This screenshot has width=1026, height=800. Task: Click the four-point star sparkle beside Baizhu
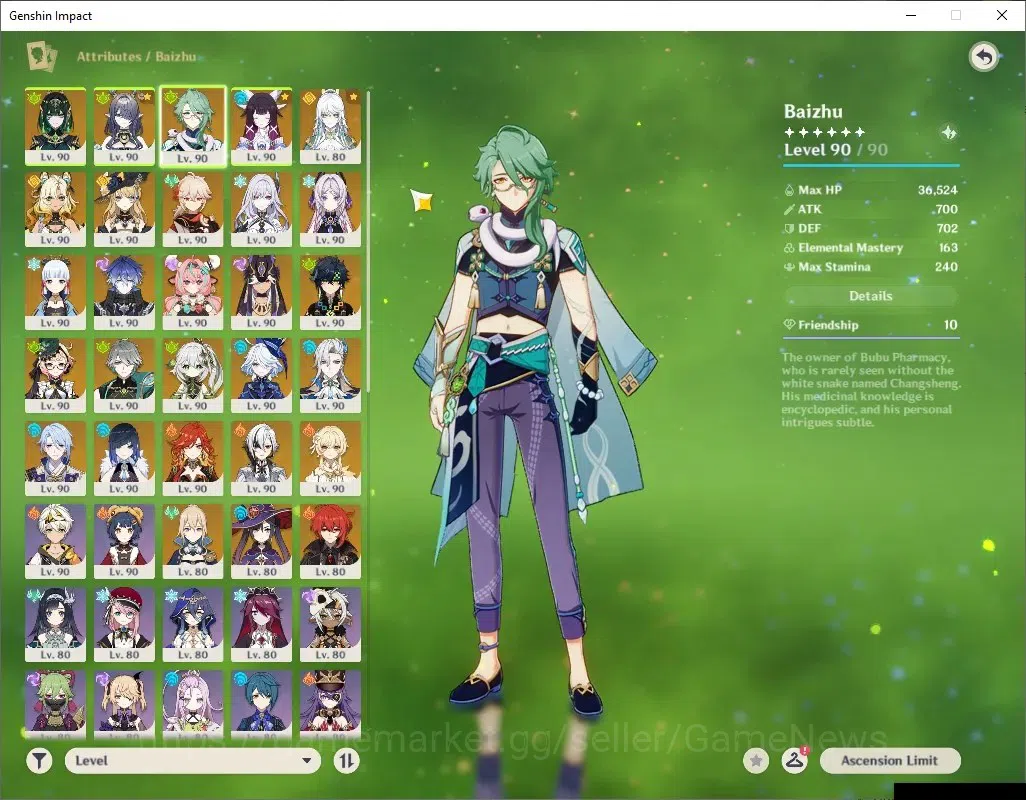(422, 201)
